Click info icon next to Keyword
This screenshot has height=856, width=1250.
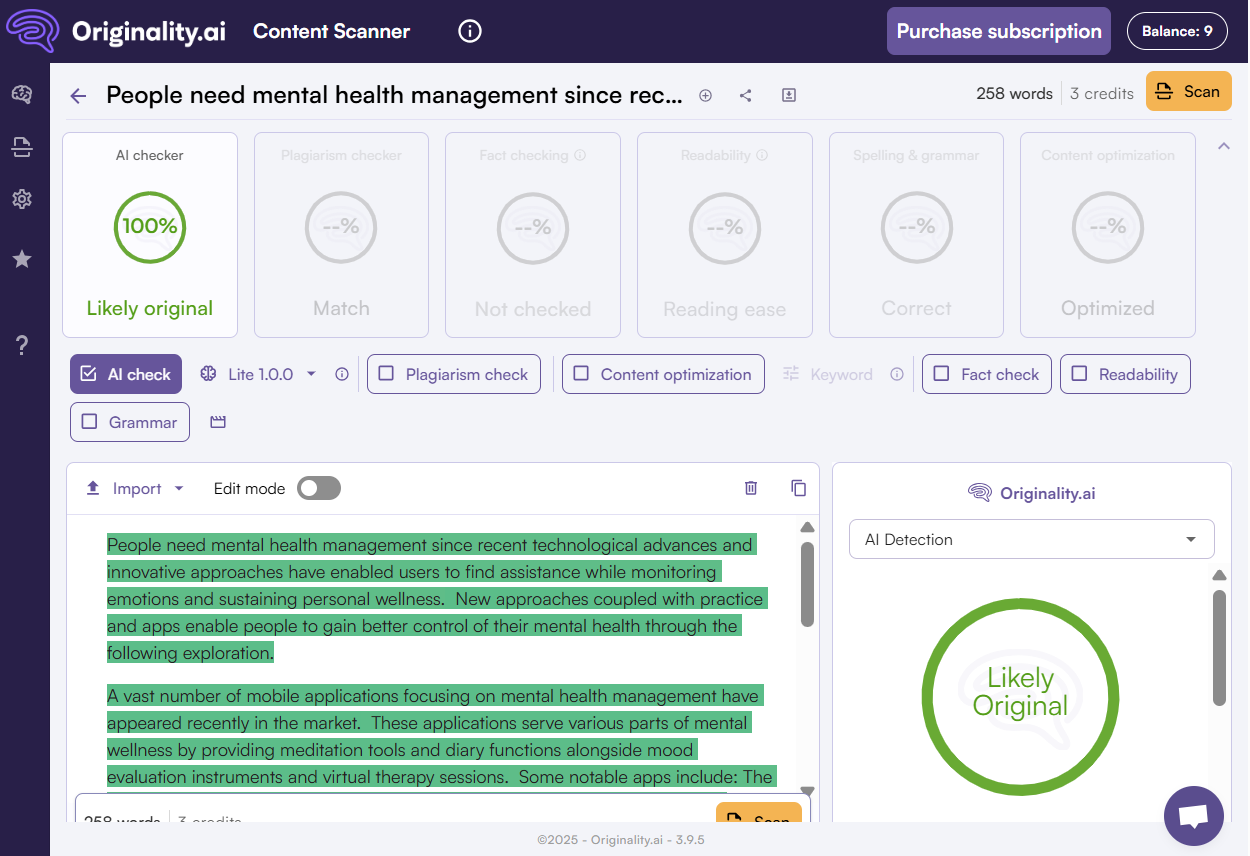[897, 374]
